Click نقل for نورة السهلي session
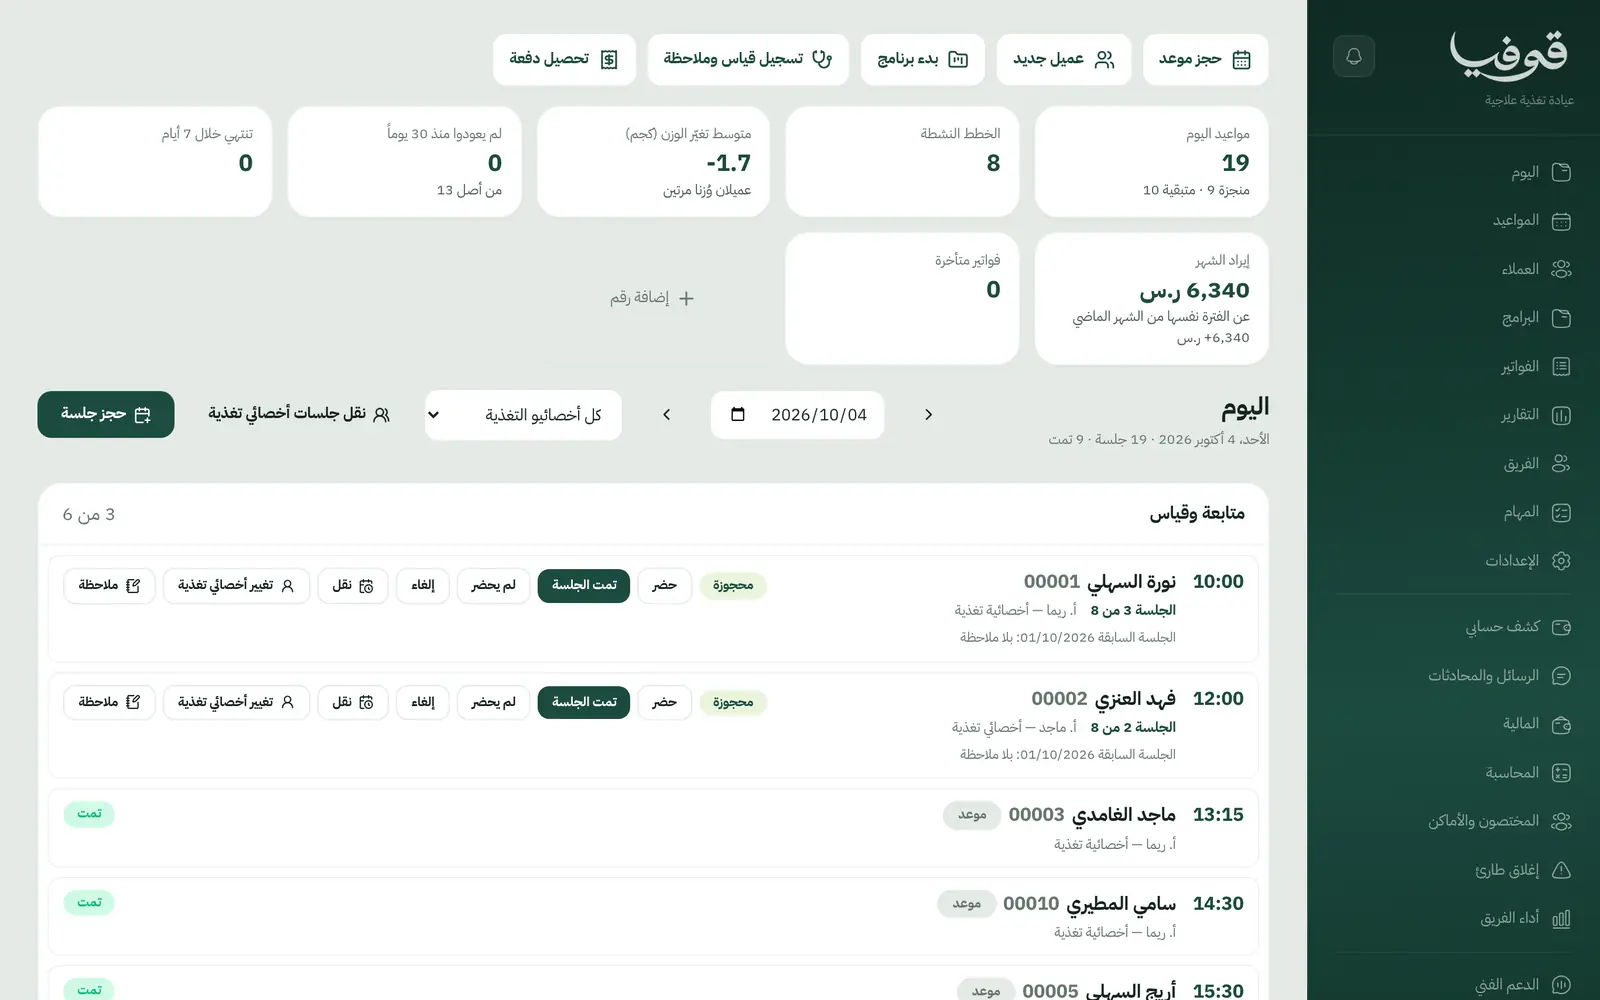Viewport: 1600px width, 1000px height. click(x=353, y=585)
